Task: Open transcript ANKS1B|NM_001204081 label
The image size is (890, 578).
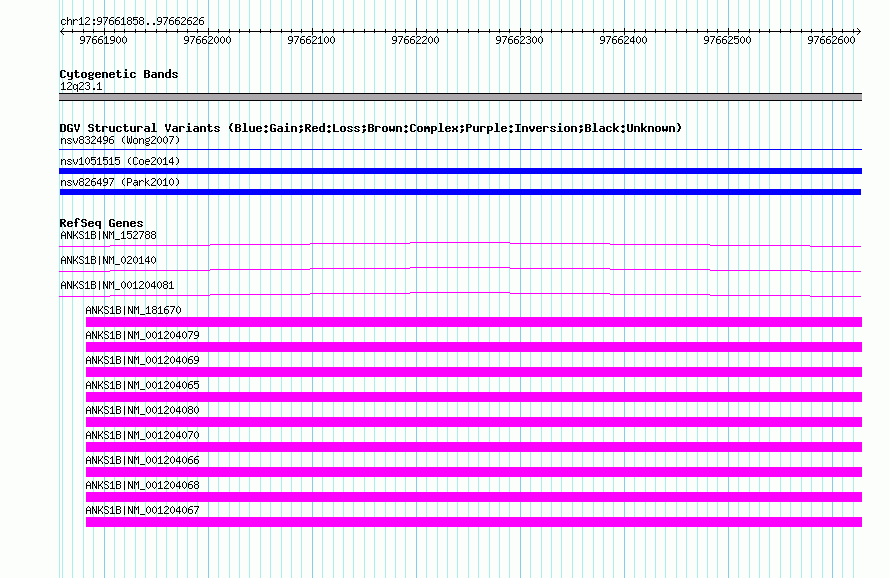Action: coord(117,285)
